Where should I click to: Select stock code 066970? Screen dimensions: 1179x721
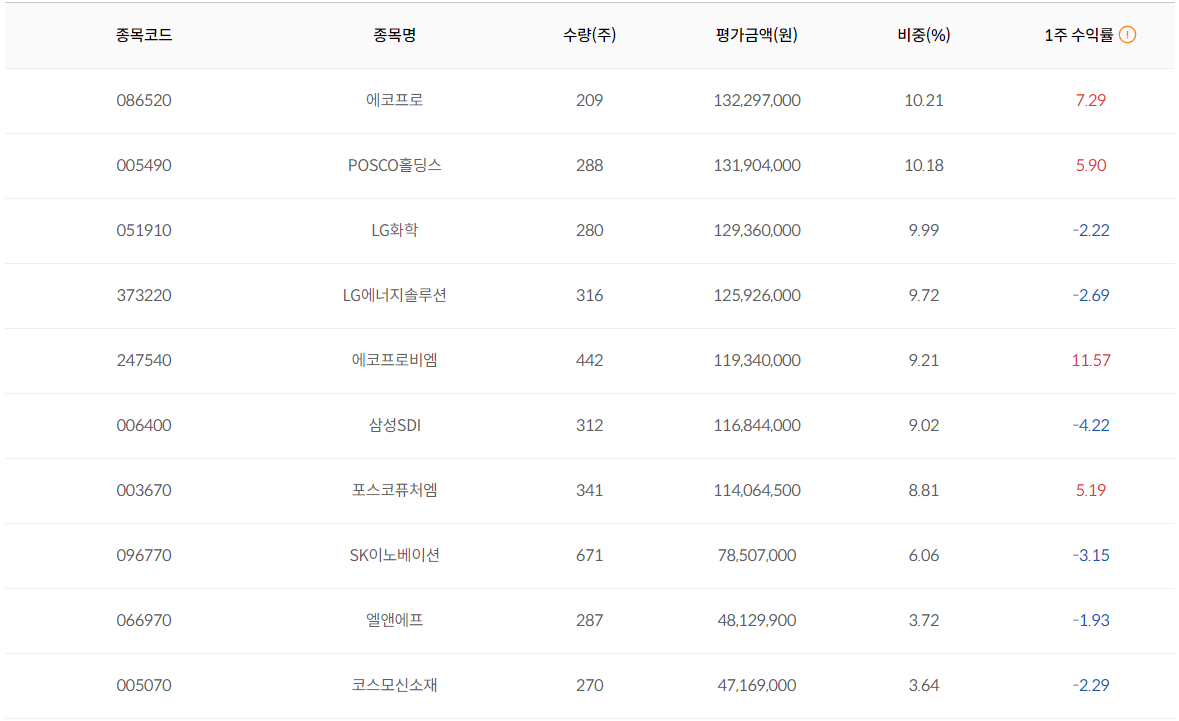point(144,620)
